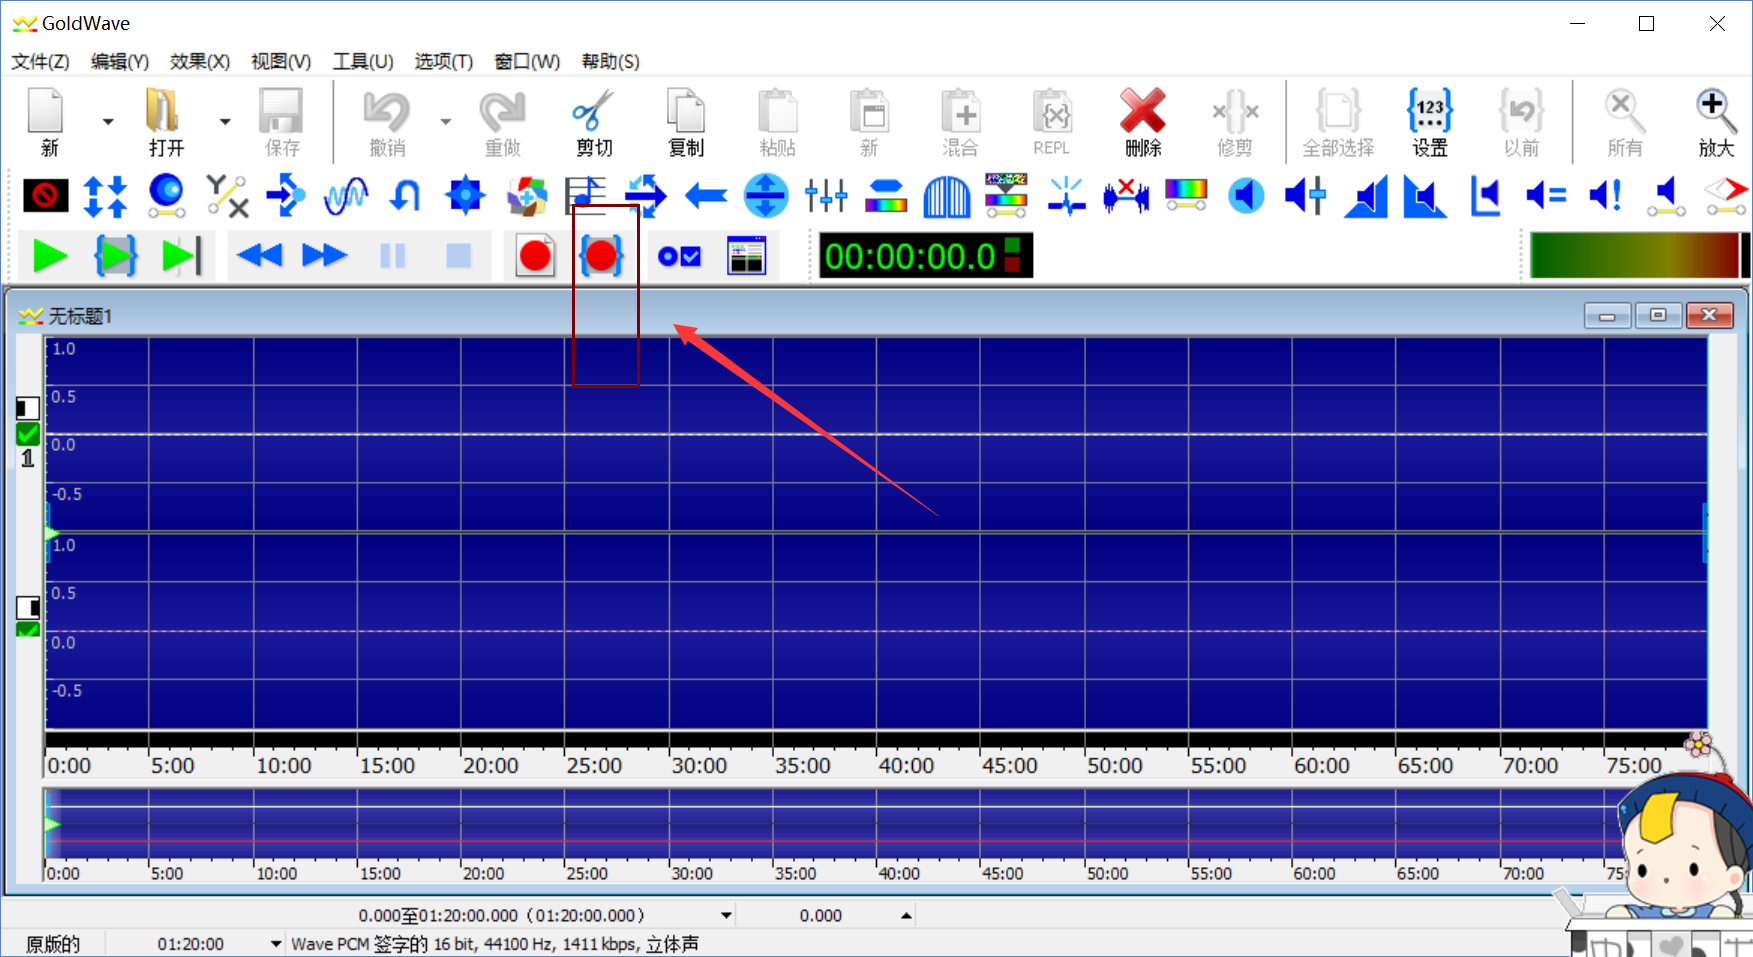Screen dimensions: 1753x957
Task: Click the 放大 zoom in magnifier
Action: tap(1715, 122)
